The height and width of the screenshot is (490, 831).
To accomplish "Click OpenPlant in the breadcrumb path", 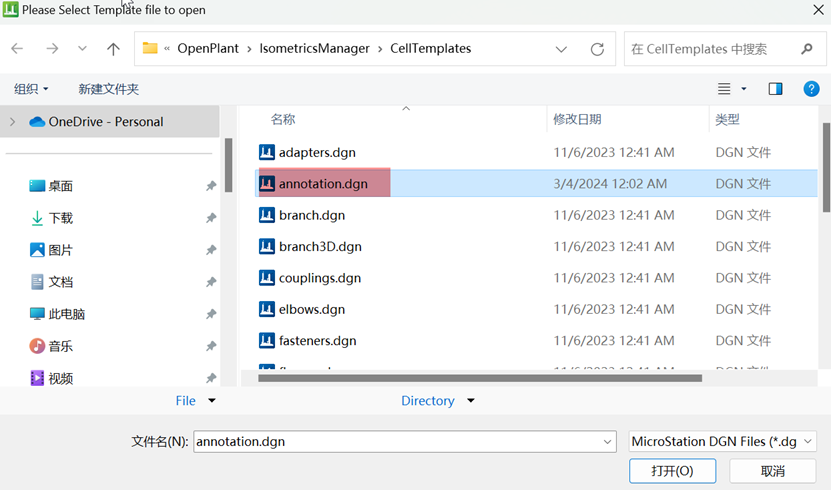I will point(208,49).
